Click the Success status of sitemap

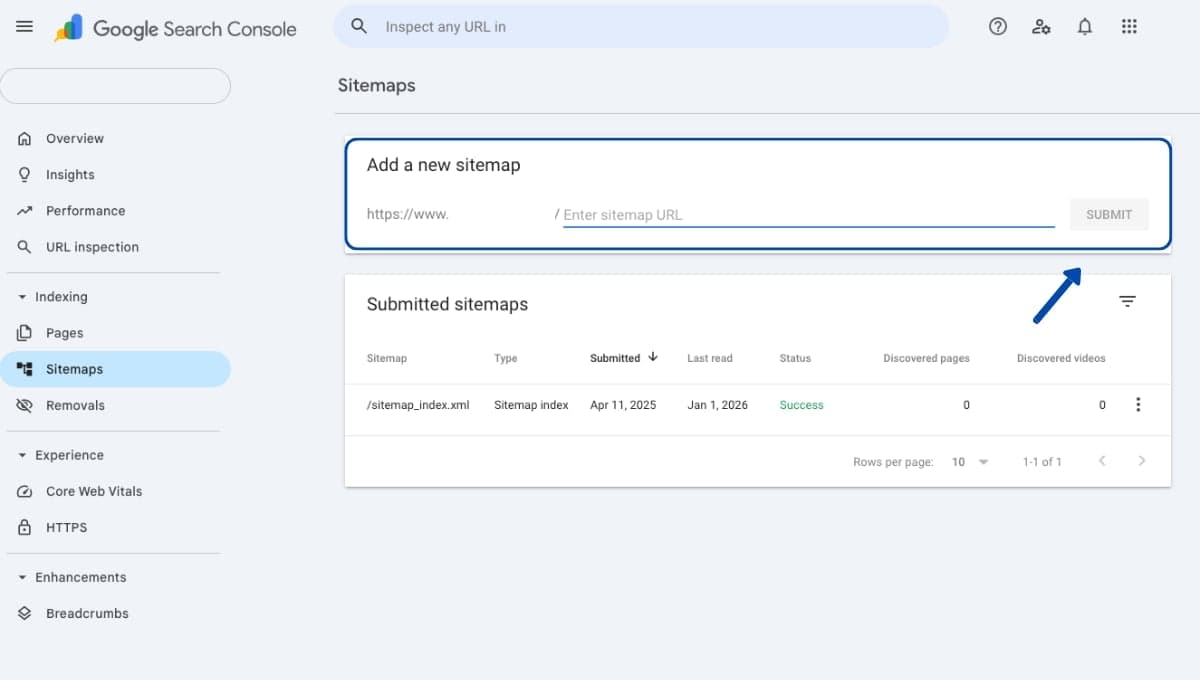click(x=802, y=405)
